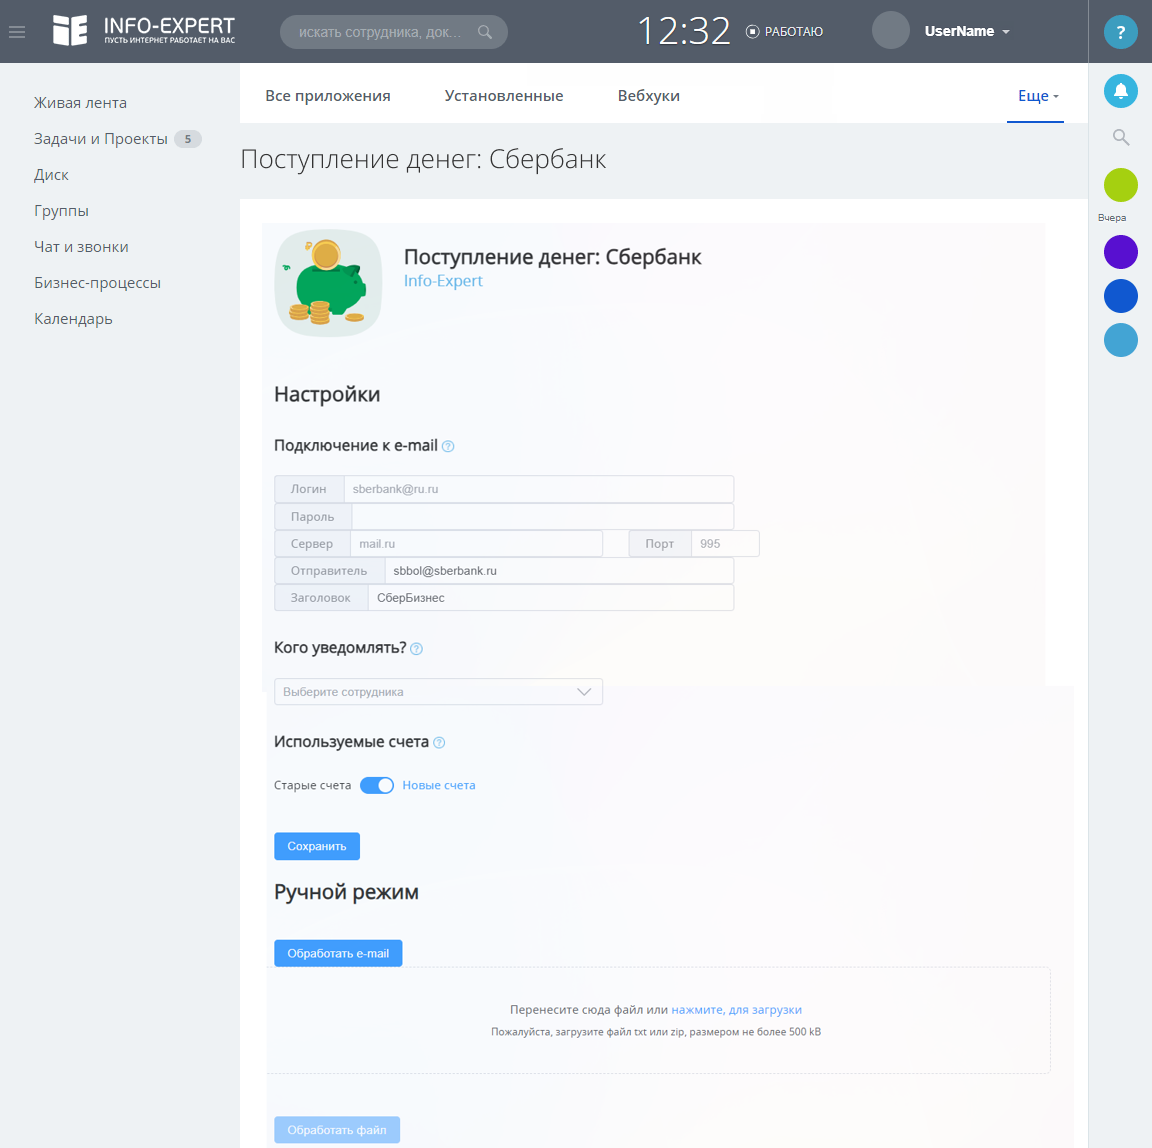Switch to the Установленные tab
1152x1148 pixels.
(504, 96)
